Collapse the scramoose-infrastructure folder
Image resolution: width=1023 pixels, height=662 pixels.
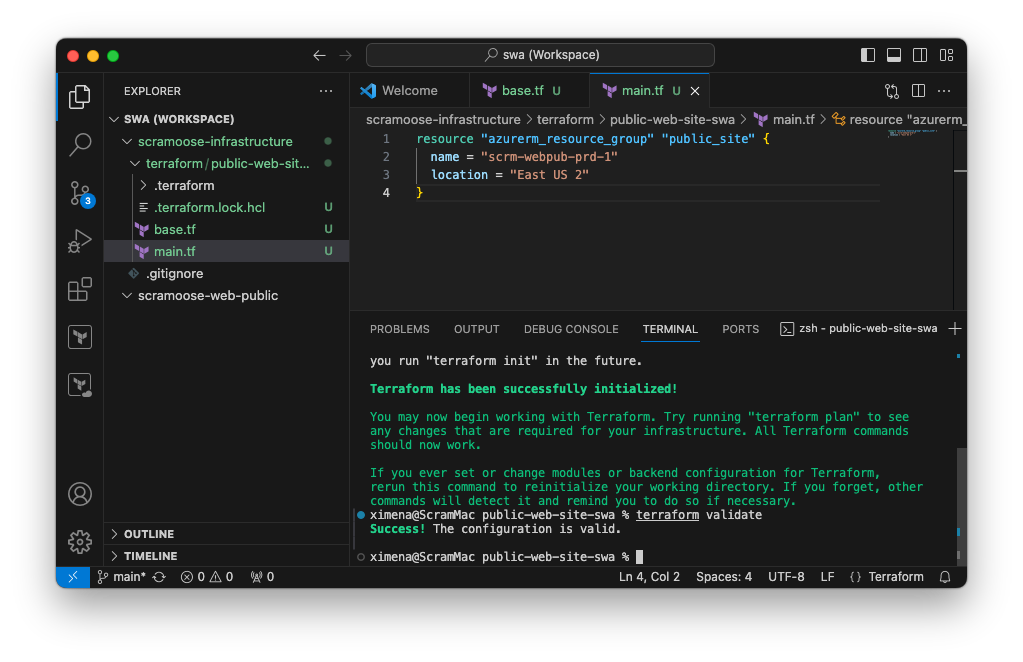tap(226, 142)
